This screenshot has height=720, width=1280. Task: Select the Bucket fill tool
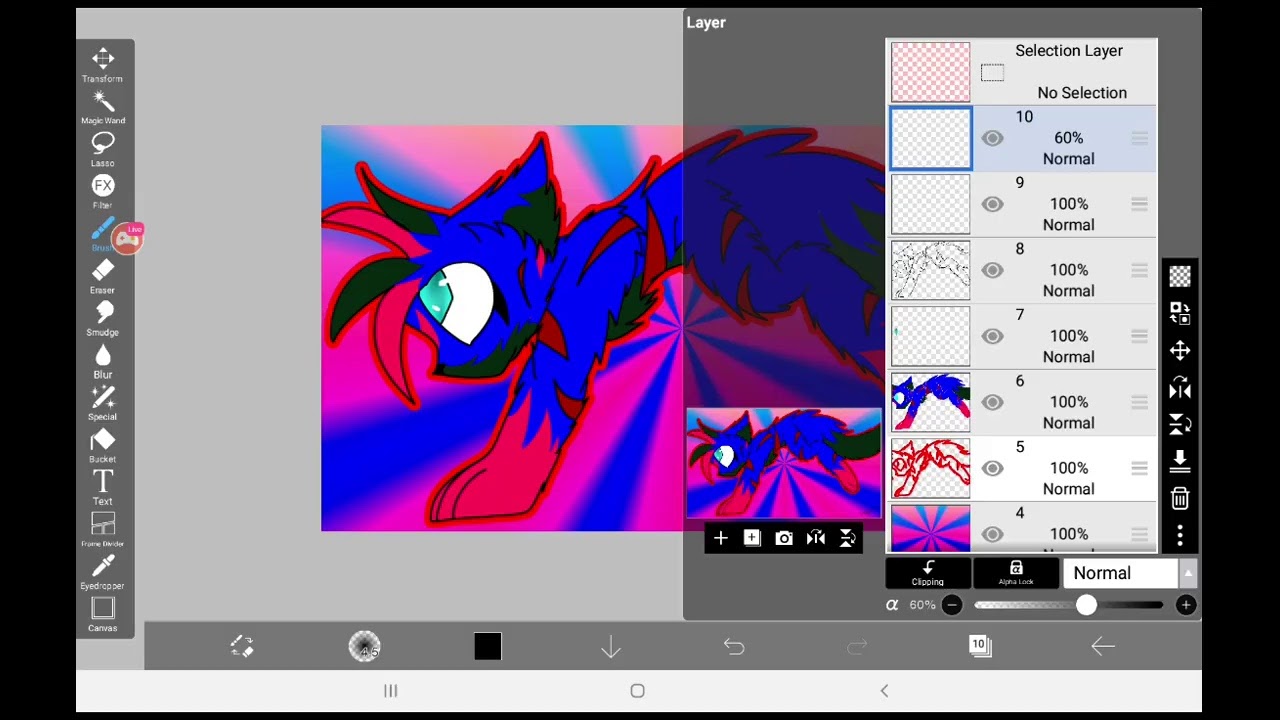(103, 445)
